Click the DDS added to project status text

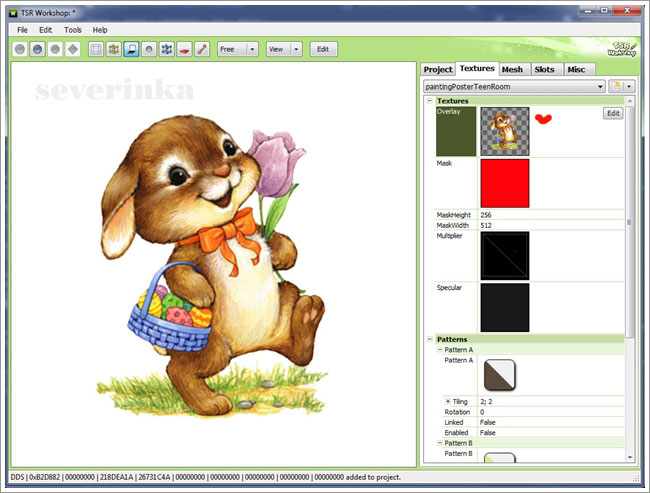(205, 477)
